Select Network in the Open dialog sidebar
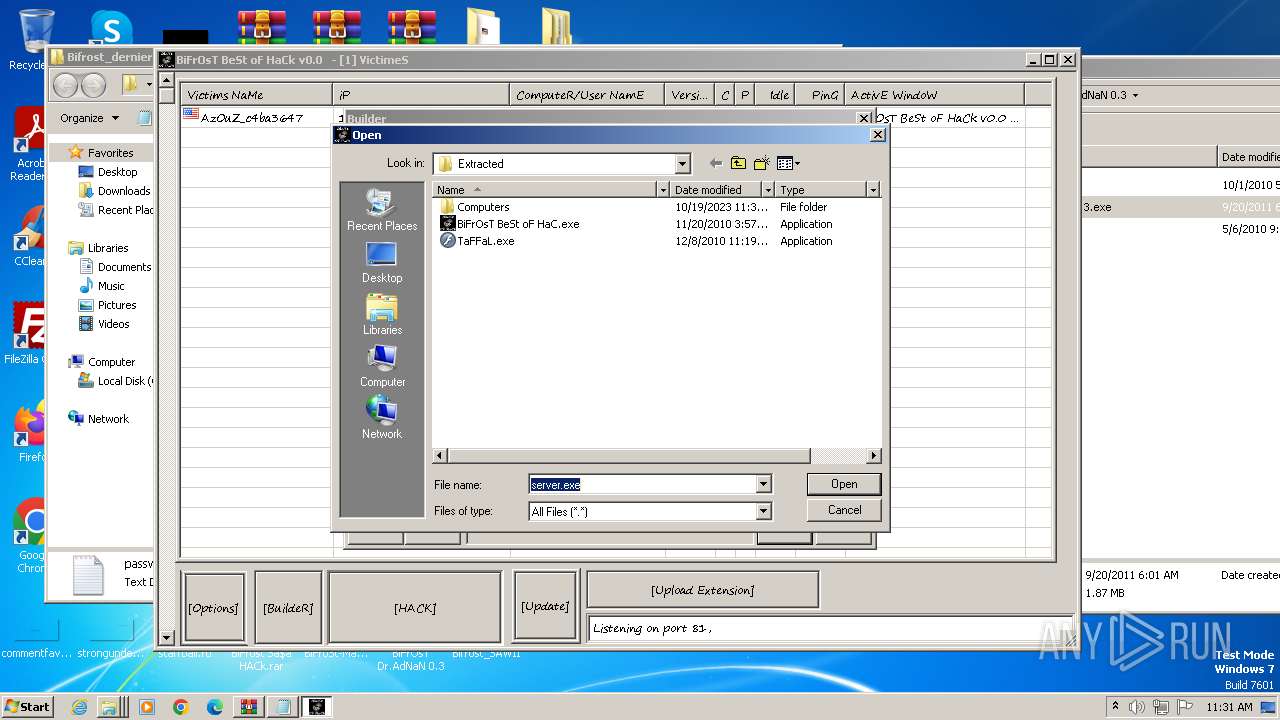 pos(382,418)
